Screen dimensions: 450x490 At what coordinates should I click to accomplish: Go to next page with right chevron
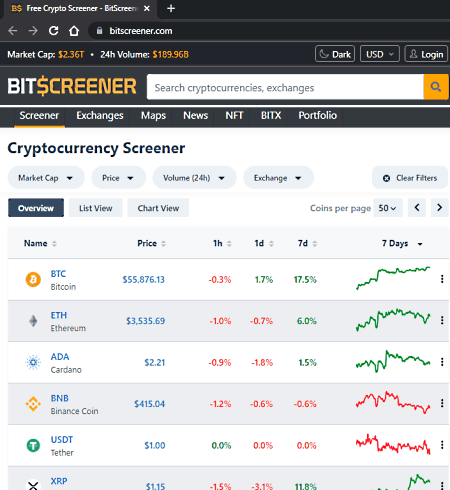point(439,208)
